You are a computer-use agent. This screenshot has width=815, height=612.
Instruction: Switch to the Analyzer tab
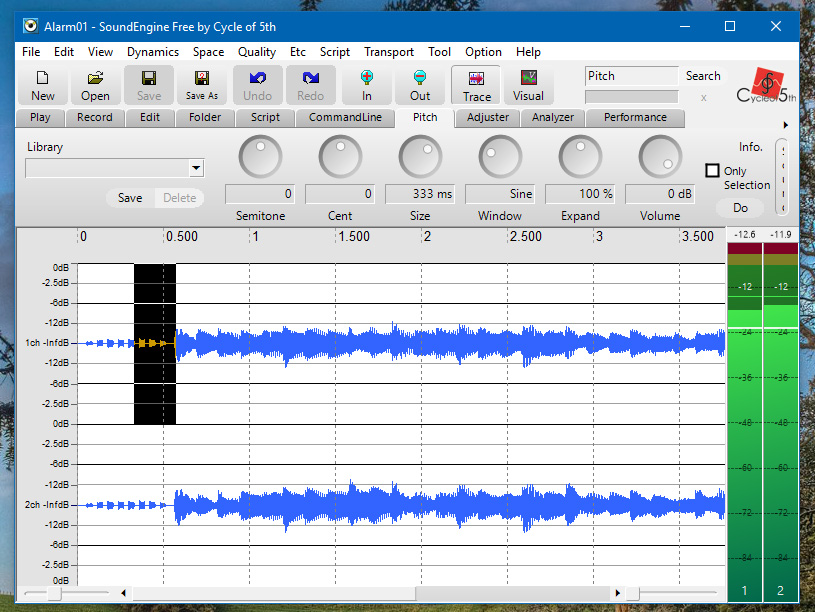click(x=553, y=117)
